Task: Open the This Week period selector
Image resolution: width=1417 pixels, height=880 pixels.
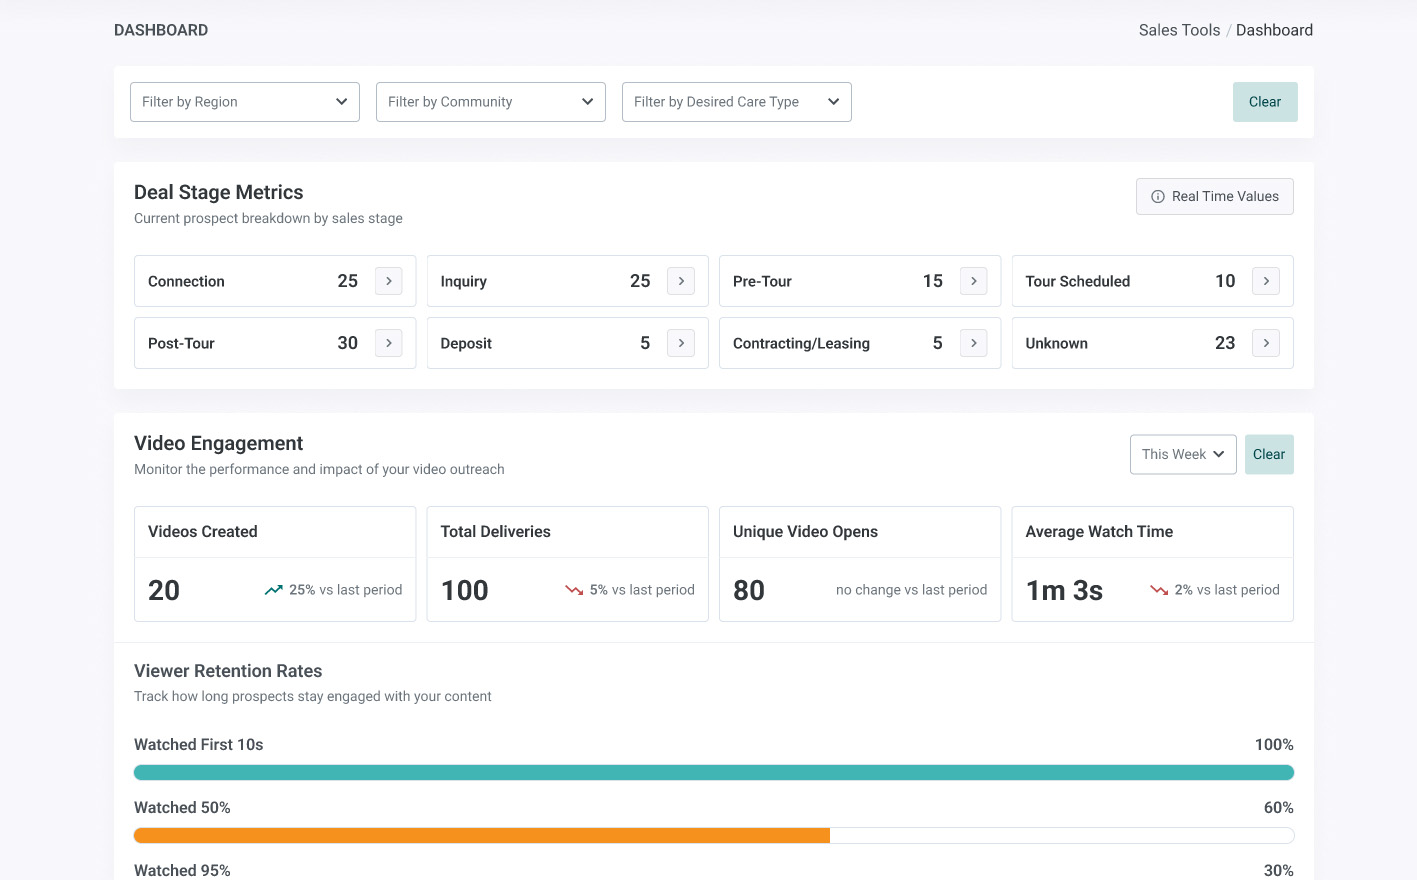Action: click(x=1183, y=454)
